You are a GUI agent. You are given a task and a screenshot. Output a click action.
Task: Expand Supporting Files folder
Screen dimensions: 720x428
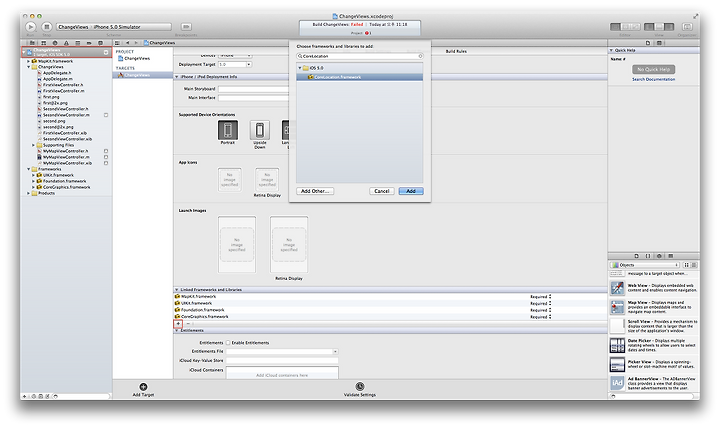coord(34,145)
